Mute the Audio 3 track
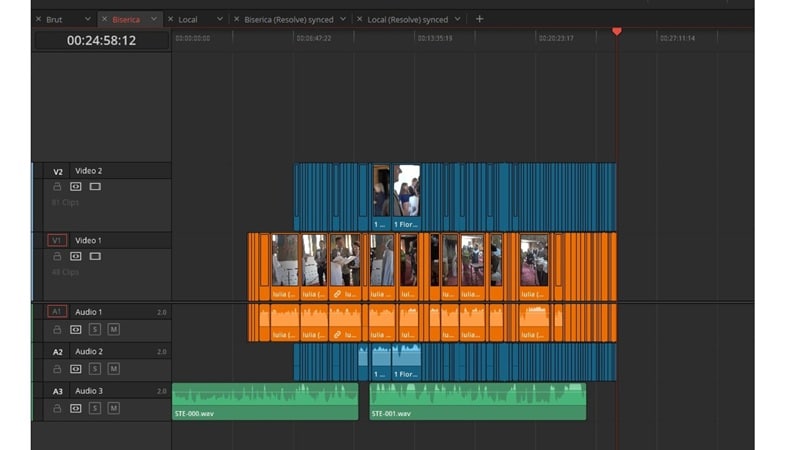 (114, 408)
